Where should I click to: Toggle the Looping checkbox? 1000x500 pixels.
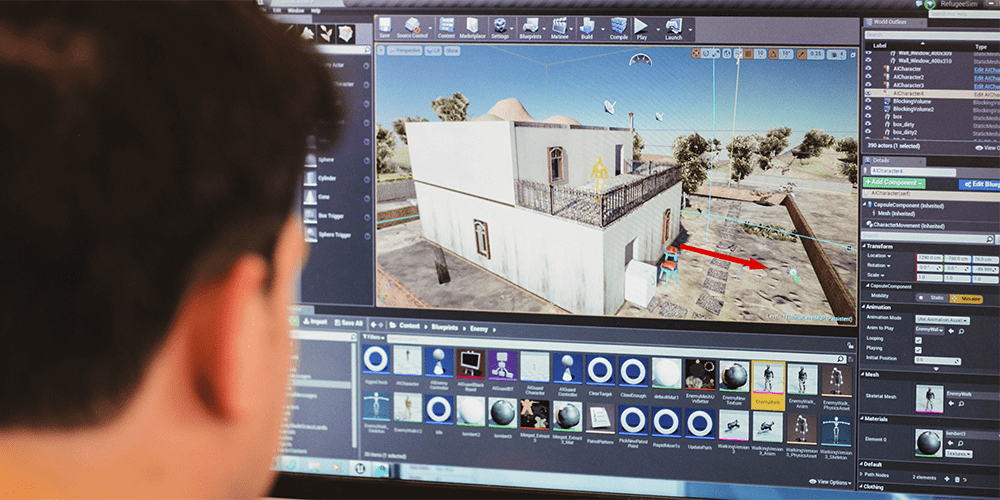(x=918, y=339)
